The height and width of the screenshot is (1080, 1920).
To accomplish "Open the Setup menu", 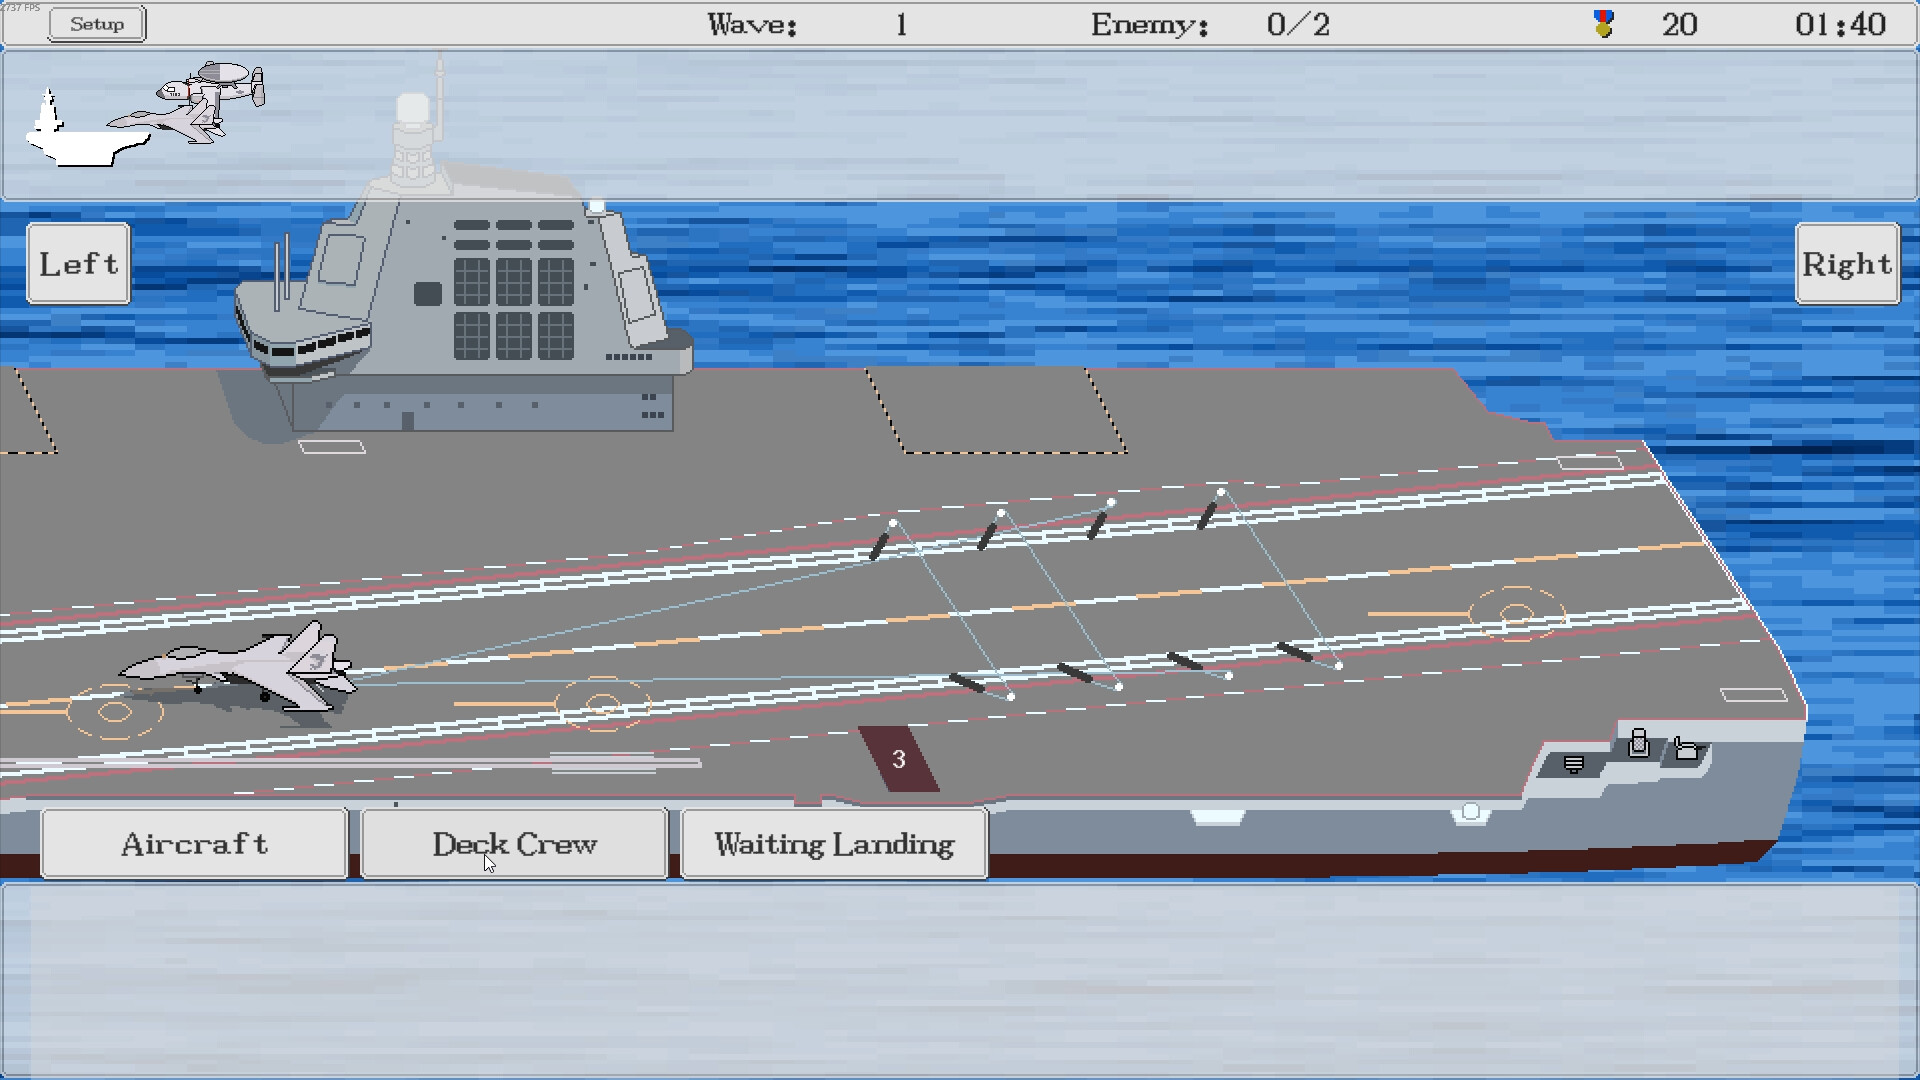I will 96,23.
